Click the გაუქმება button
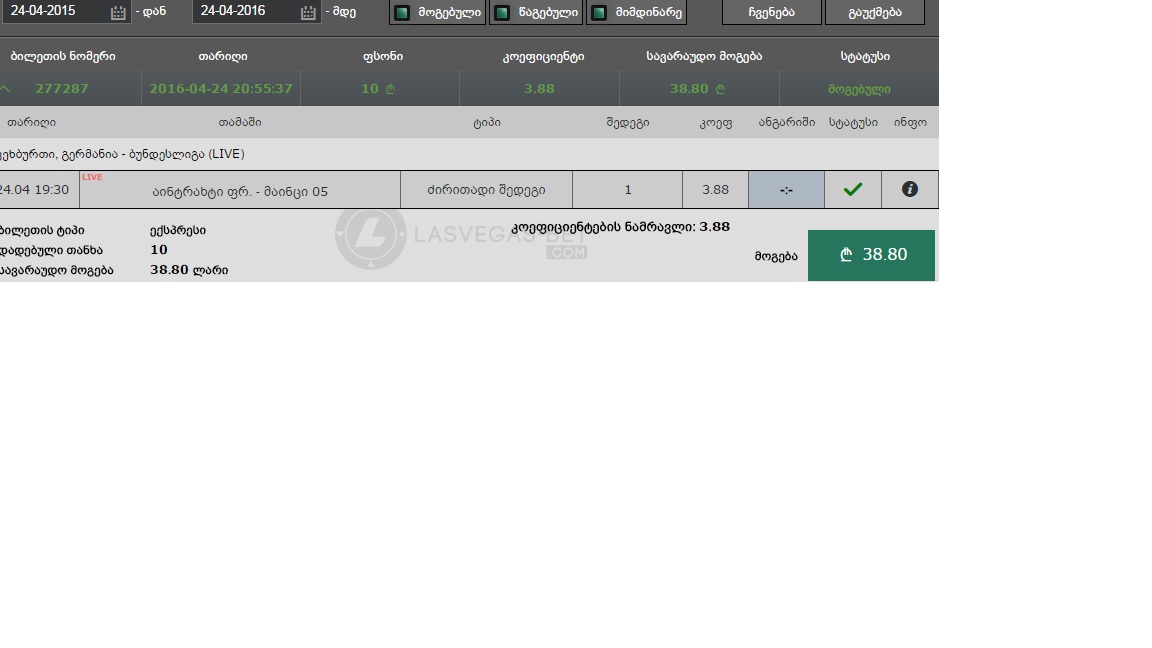 point(874,12)
